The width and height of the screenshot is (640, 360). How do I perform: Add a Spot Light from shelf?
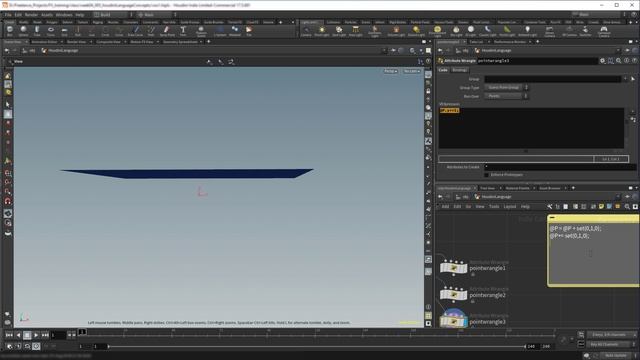(x=339, y=31)
